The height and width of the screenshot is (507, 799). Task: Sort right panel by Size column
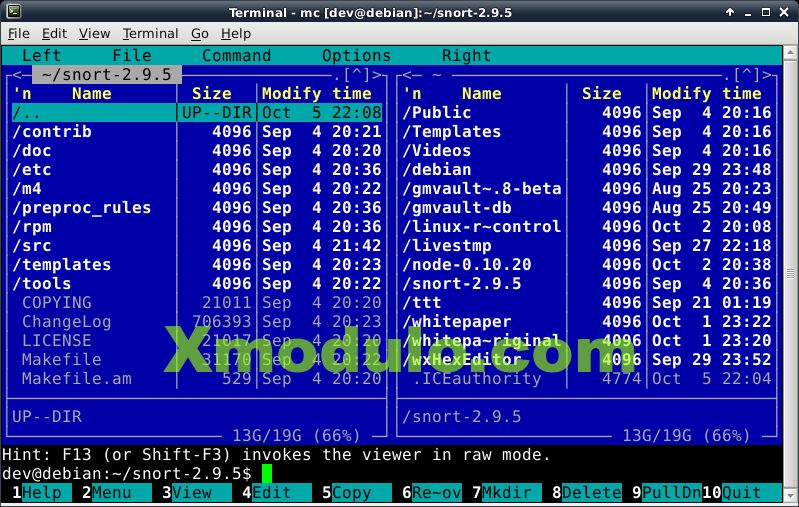pyautogui.click(x=601, y=93)
